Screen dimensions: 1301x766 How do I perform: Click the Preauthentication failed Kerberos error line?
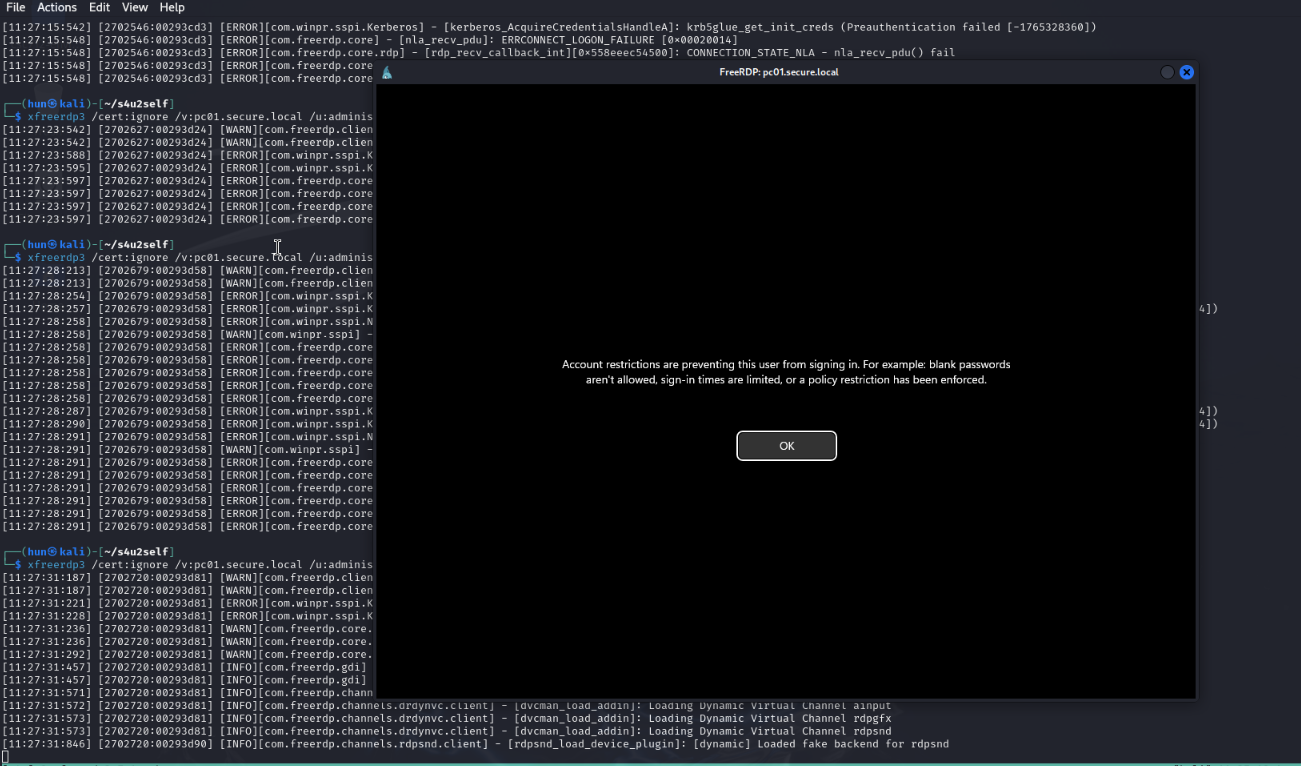tap(600, 27)
